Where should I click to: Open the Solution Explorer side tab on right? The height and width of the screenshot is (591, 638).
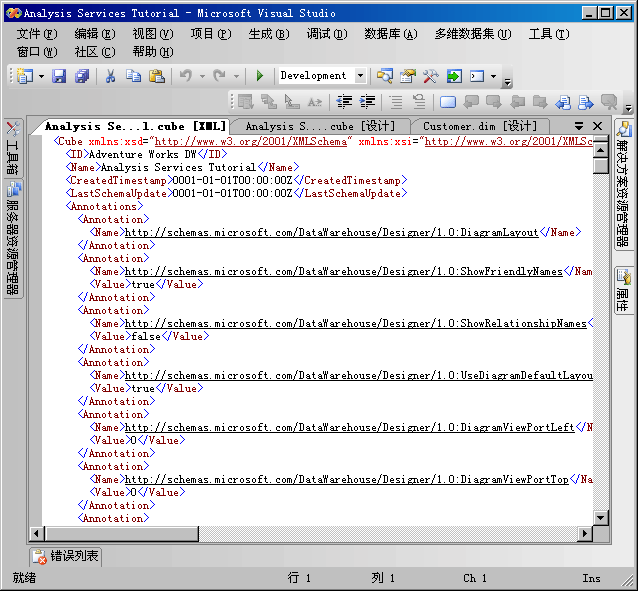[623, 185]
